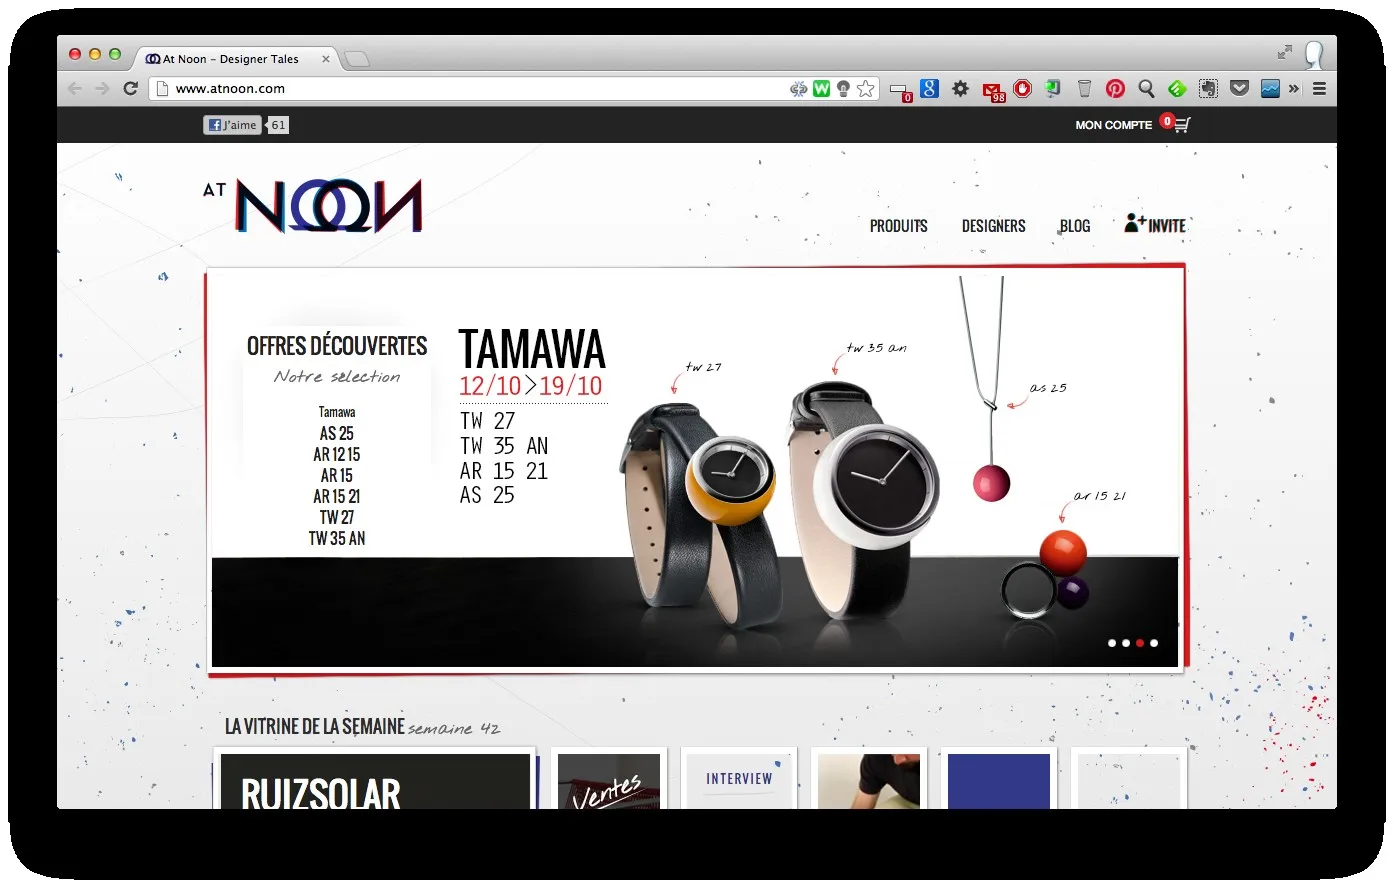Close the At Noon browser tab

pyautogui.click(x=325, y=59)
